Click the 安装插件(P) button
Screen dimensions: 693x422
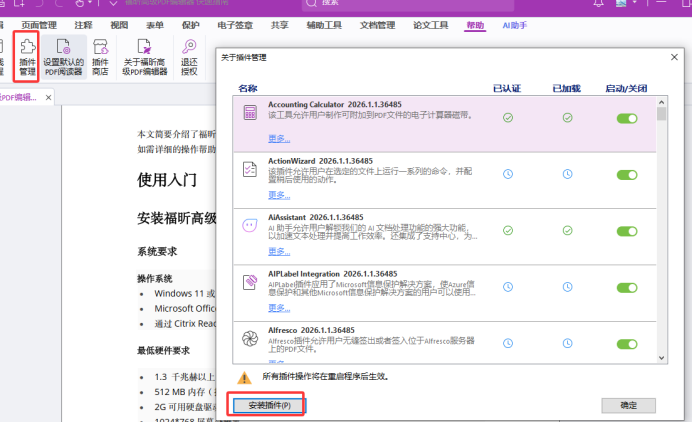269,406
